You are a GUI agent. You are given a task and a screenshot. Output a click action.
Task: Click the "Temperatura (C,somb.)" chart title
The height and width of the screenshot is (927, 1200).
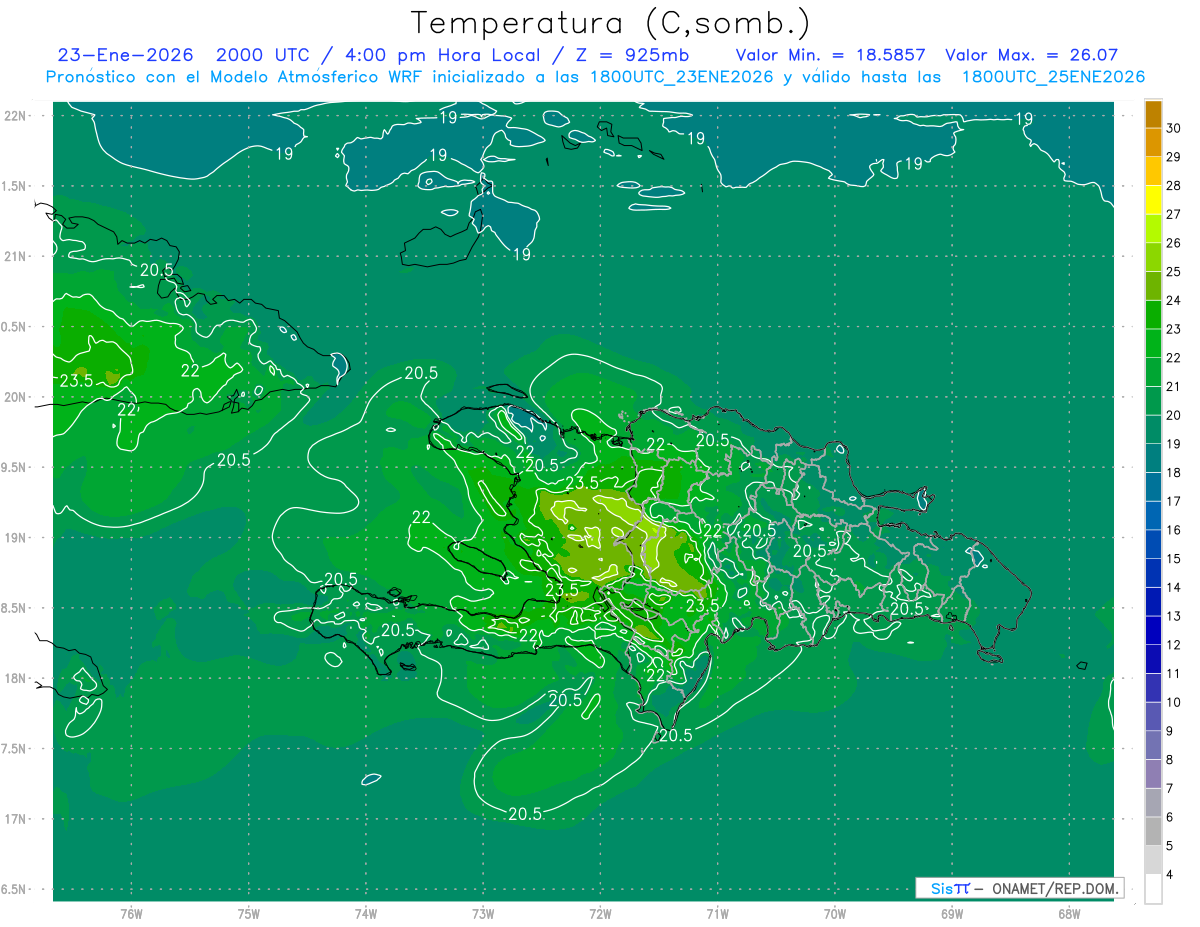(610, 23)
